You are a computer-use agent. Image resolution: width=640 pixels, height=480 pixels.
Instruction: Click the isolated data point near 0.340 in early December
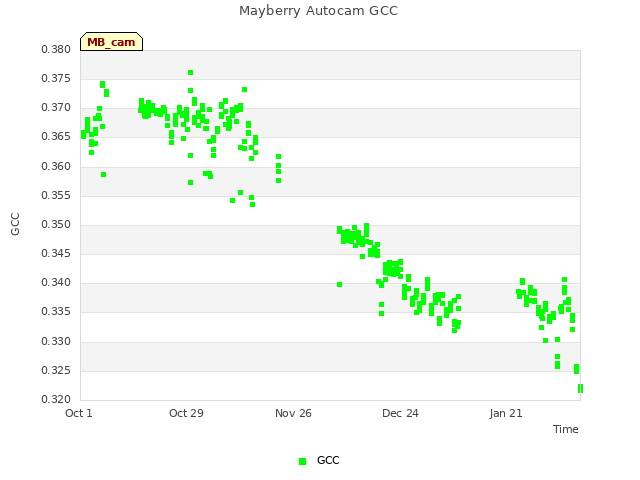(340, 284)
